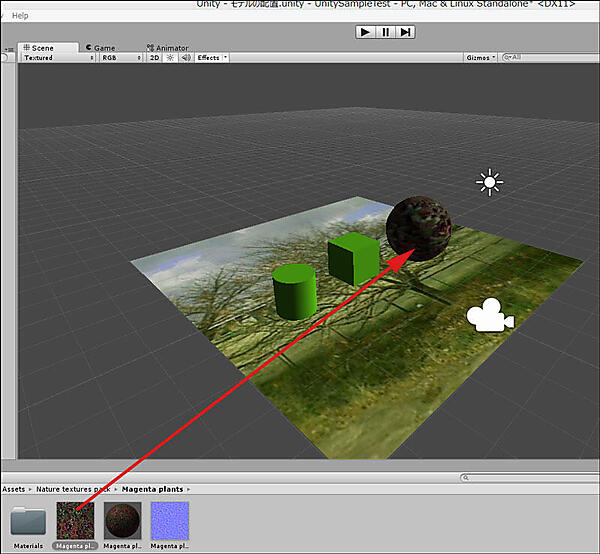600x554 pixels.
Task: Select the blue normal map texture asset
Action: [169, 521]
